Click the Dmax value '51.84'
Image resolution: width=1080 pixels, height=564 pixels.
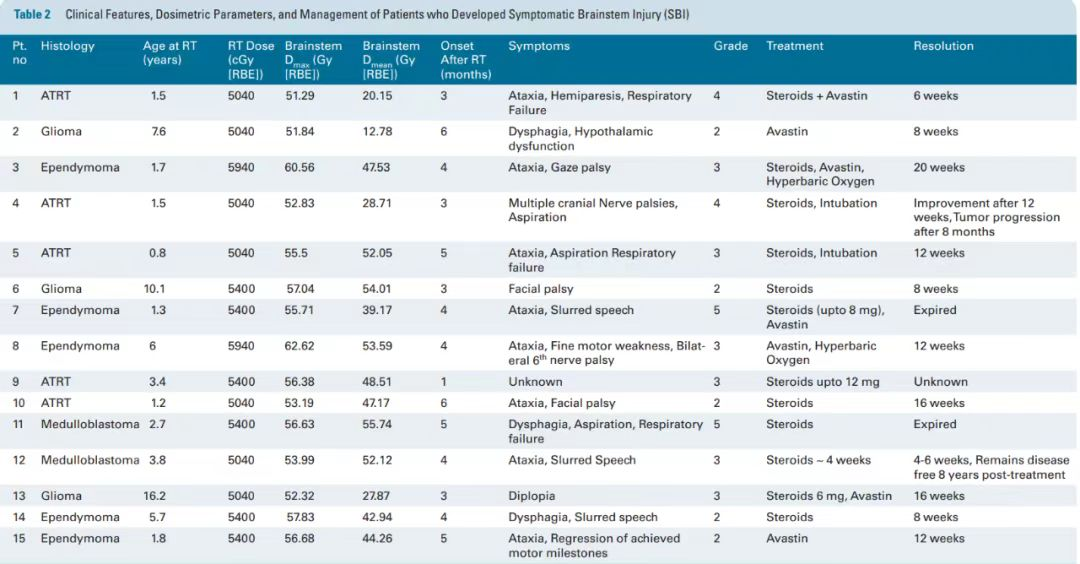[300, 132]
